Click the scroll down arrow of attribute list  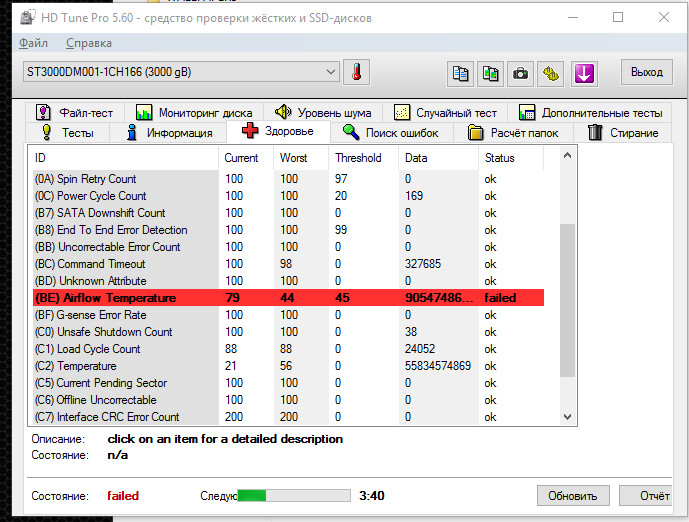(567, 417)
